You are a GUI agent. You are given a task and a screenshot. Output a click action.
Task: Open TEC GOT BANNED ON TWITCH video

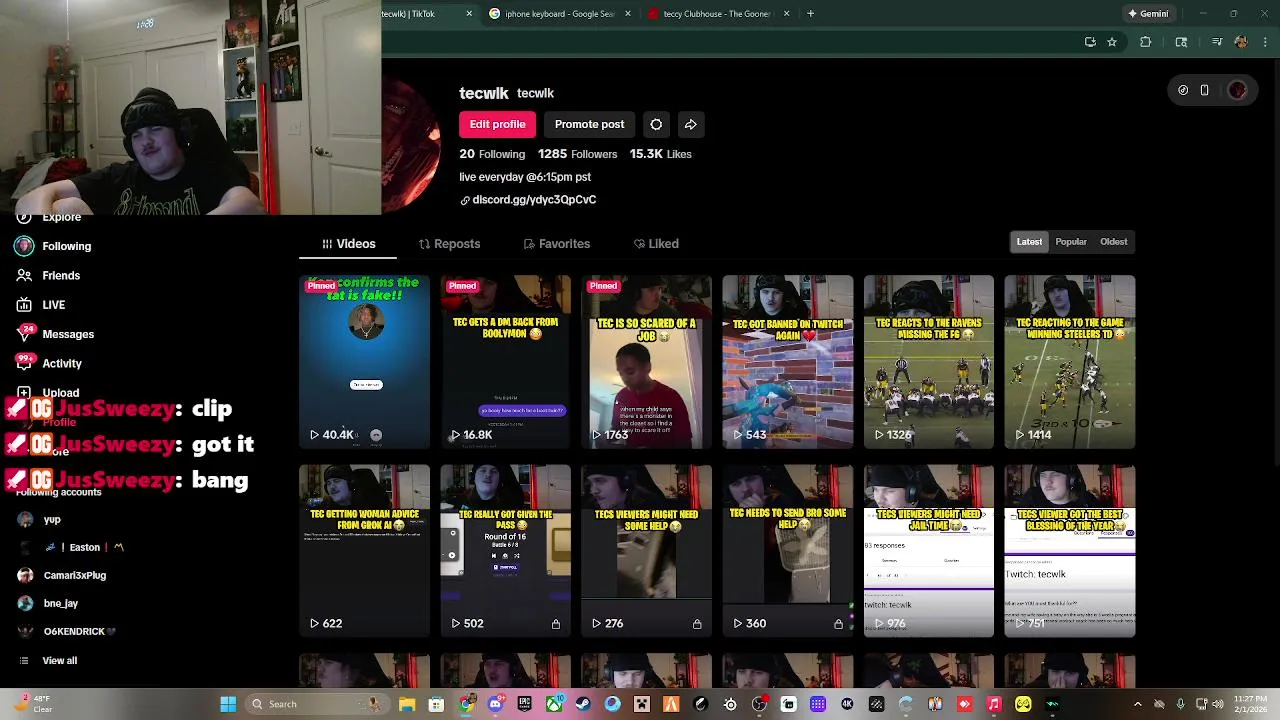[788, 362]
